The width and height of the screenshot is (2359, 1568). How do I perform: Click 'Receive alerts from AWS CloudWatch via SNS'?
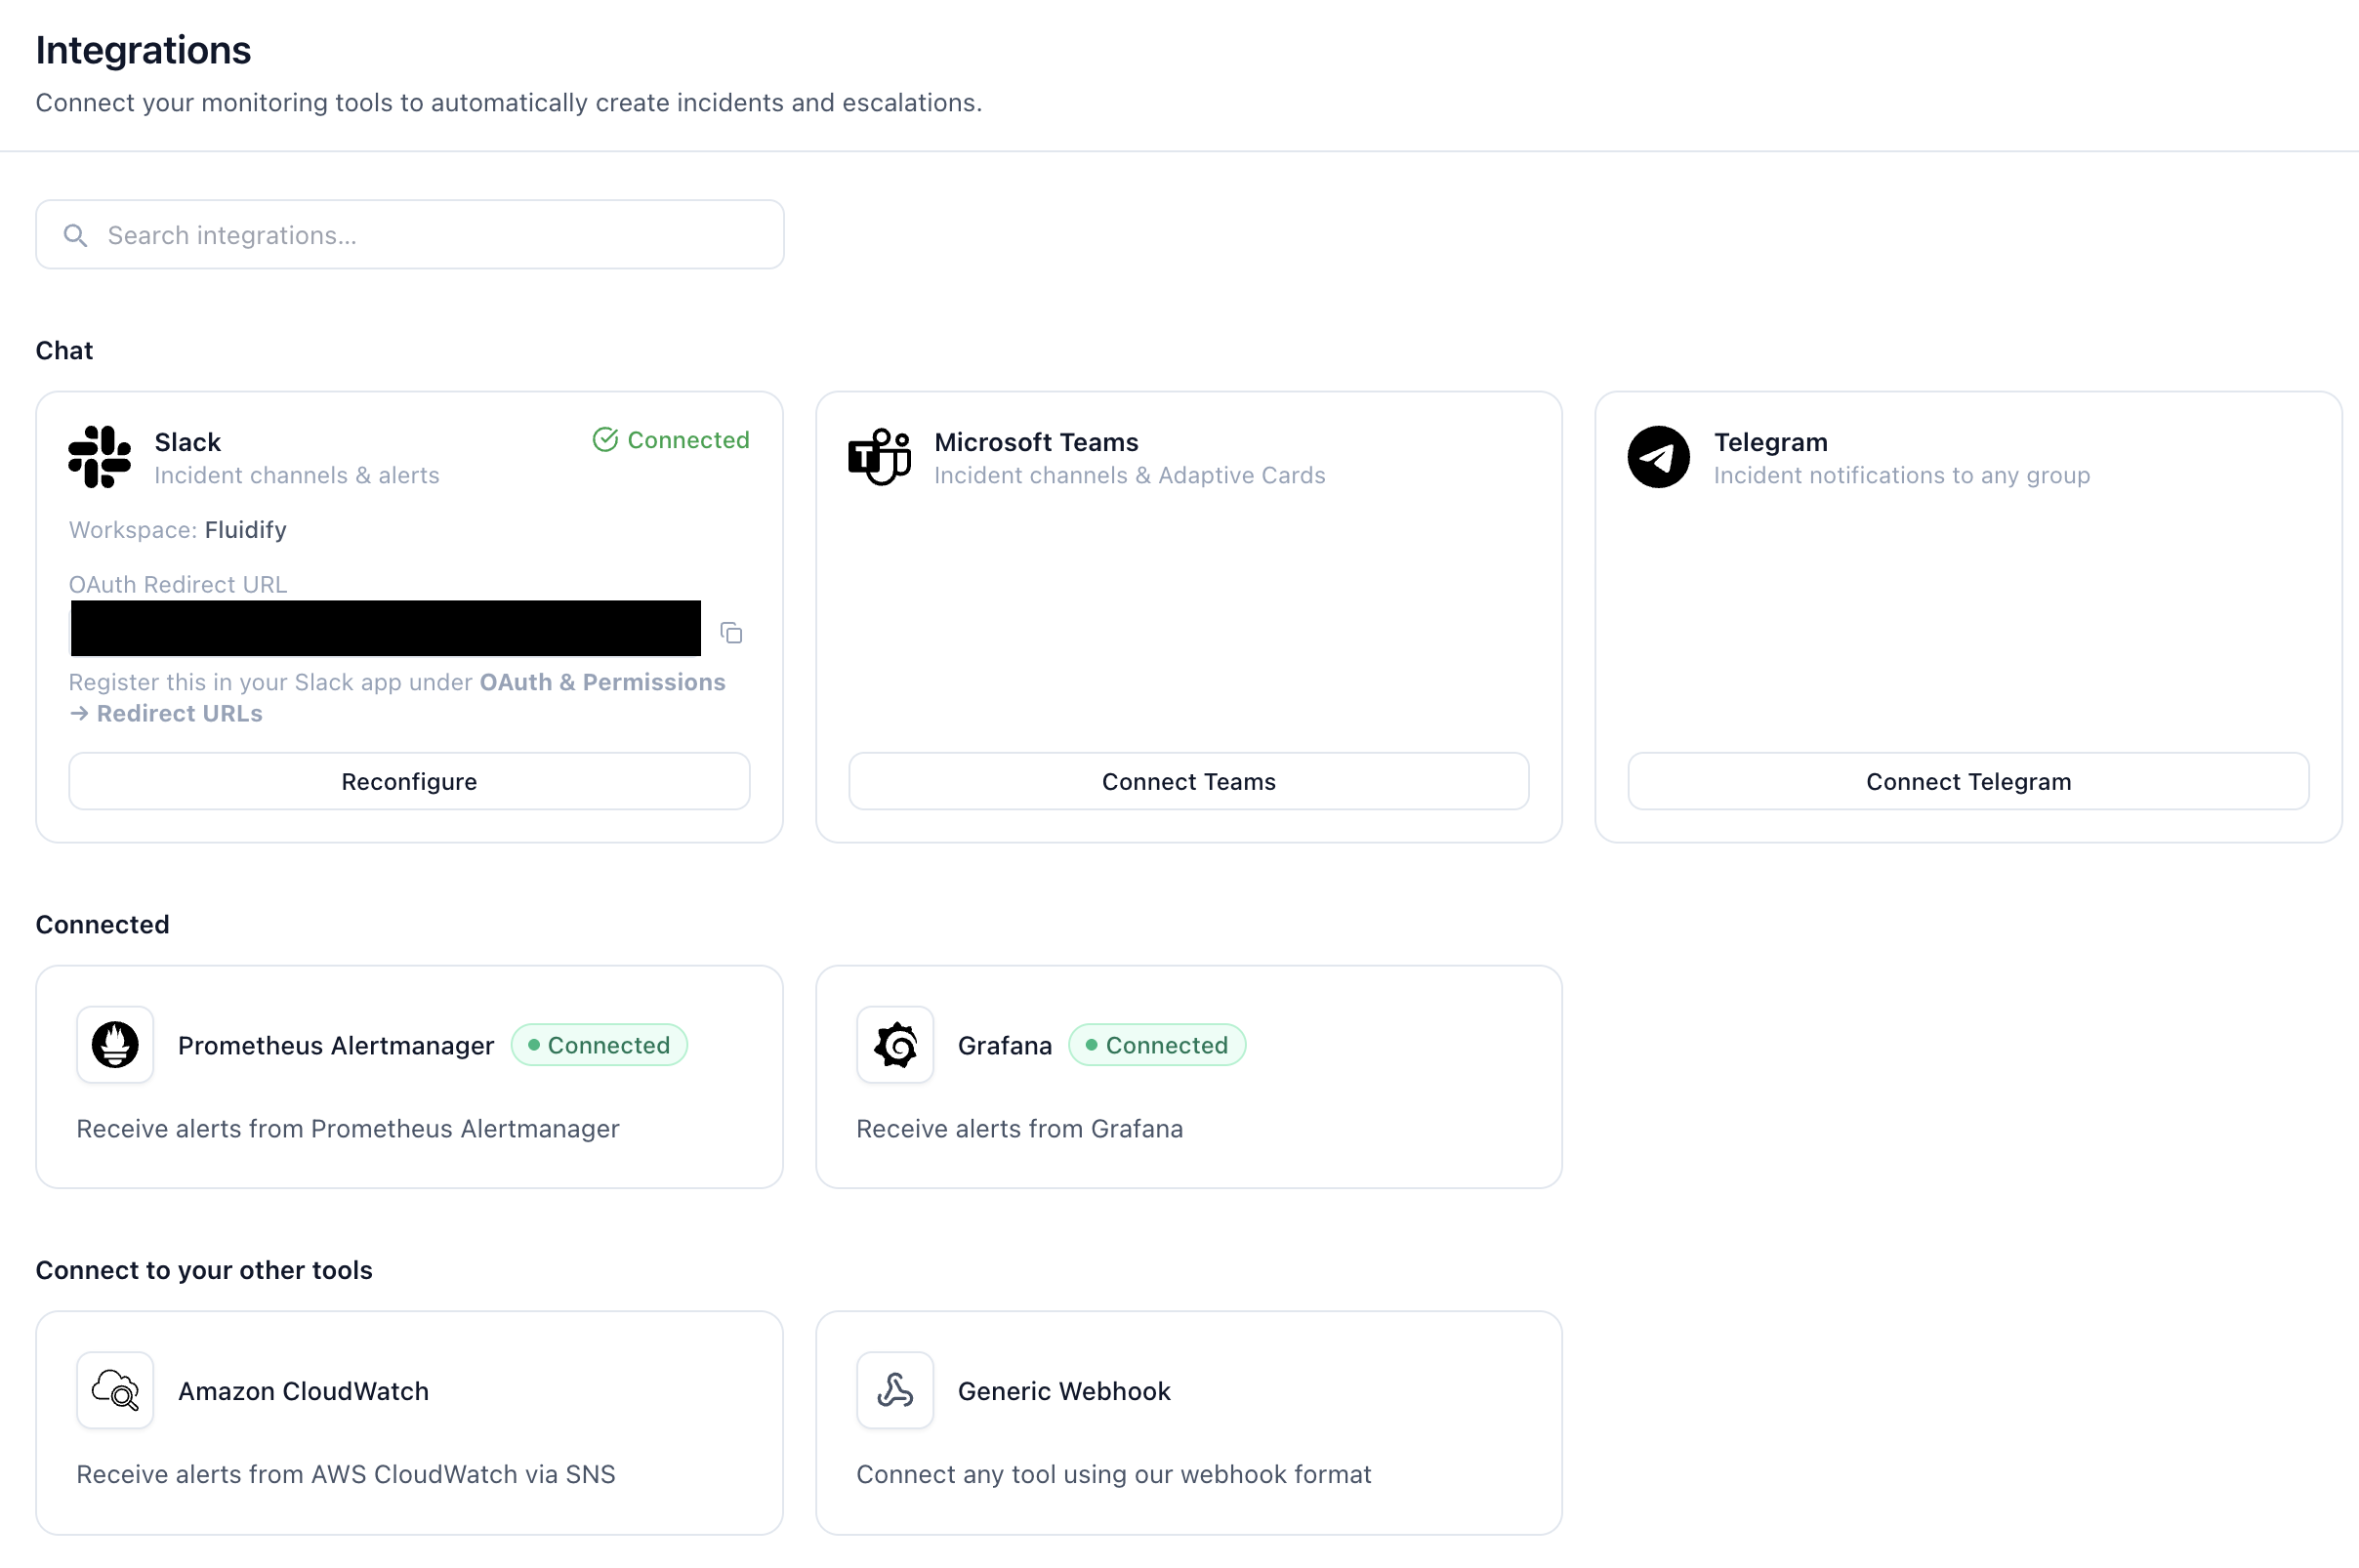pos(346,1474)
